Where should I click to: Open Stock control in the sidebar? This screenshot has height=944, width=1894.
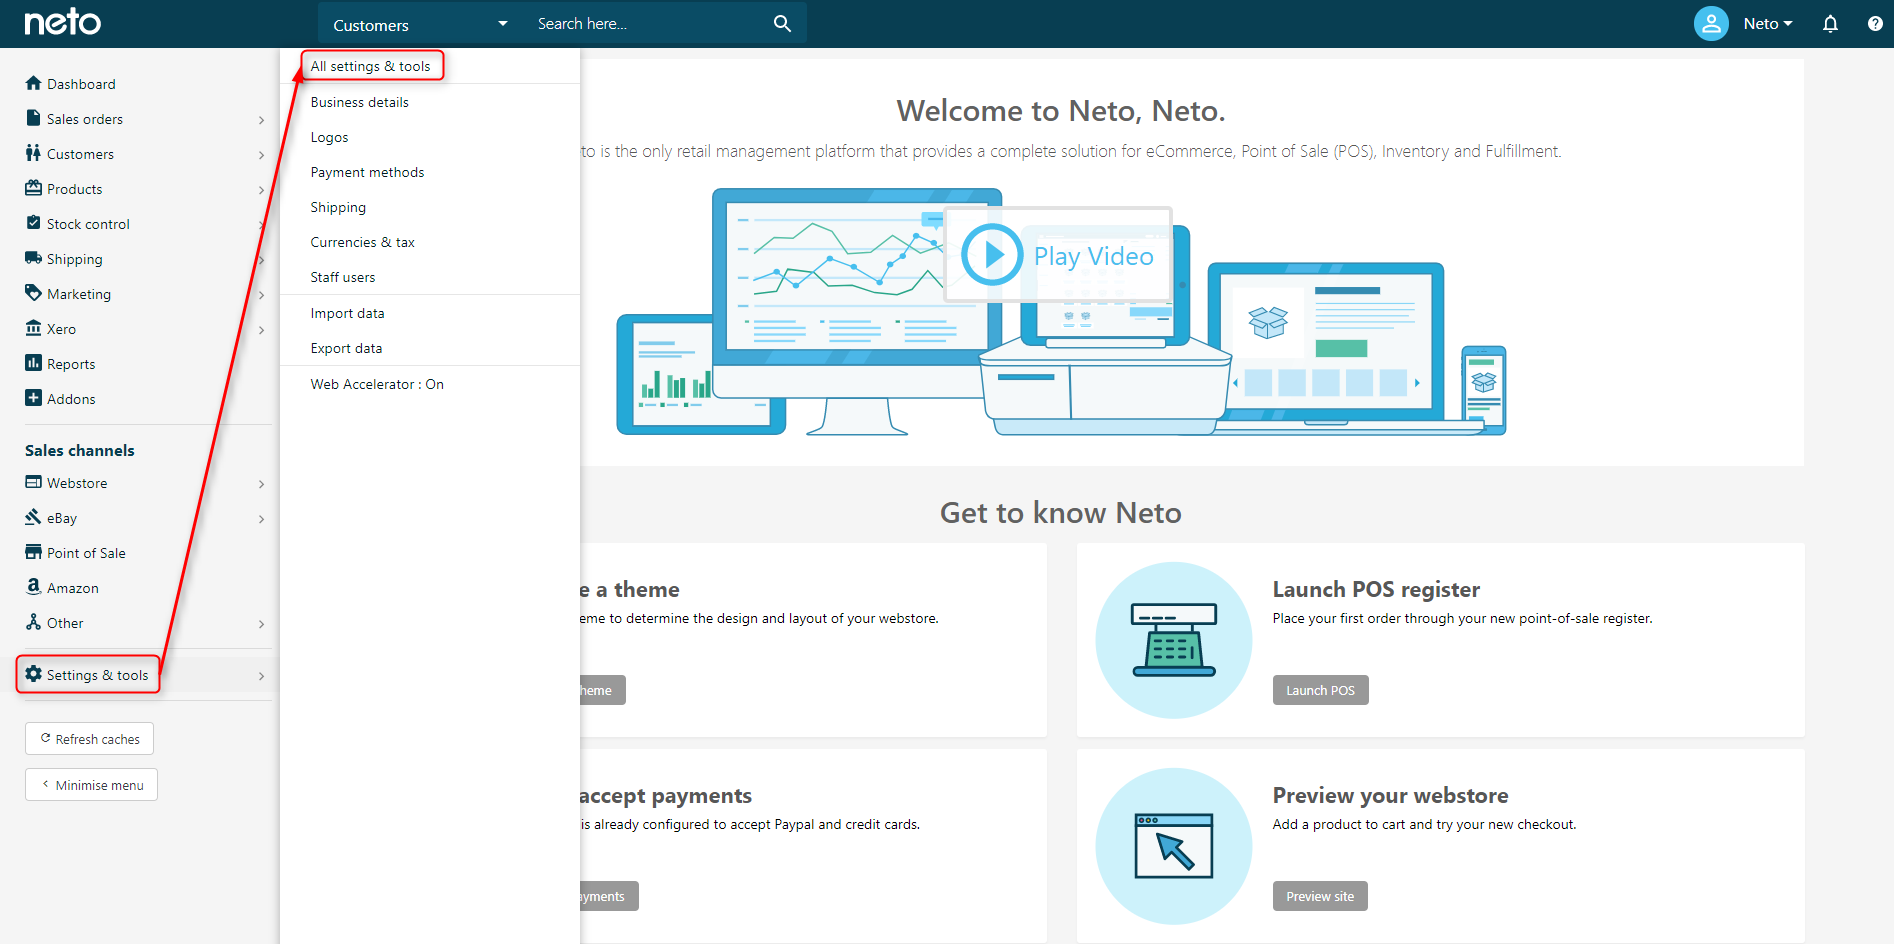pos(88,224)
